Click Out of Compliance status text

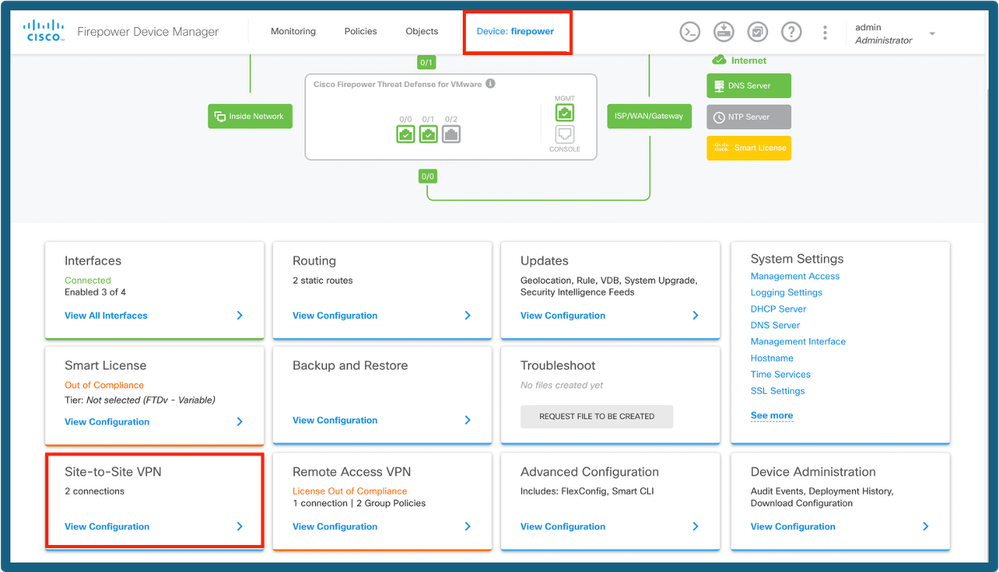coord(104,385)
